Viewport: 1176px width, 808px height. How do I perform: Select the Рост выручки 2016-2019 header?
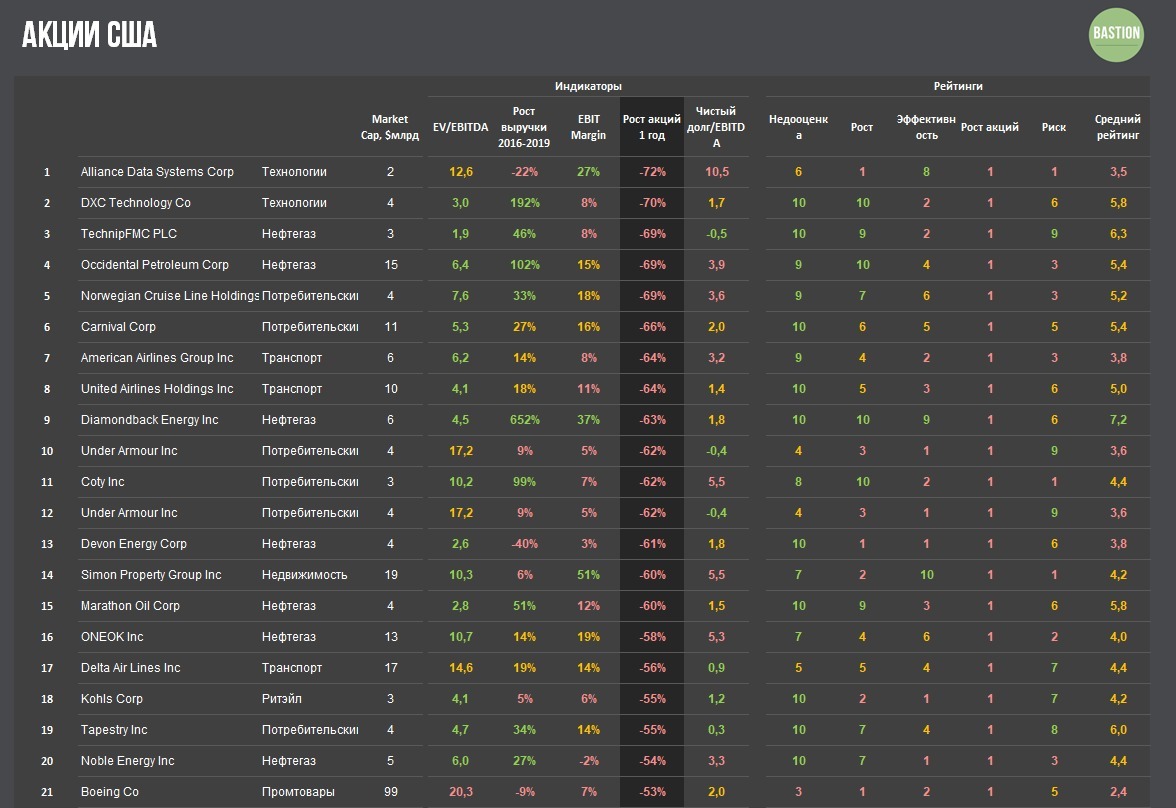tap(524, 127)
